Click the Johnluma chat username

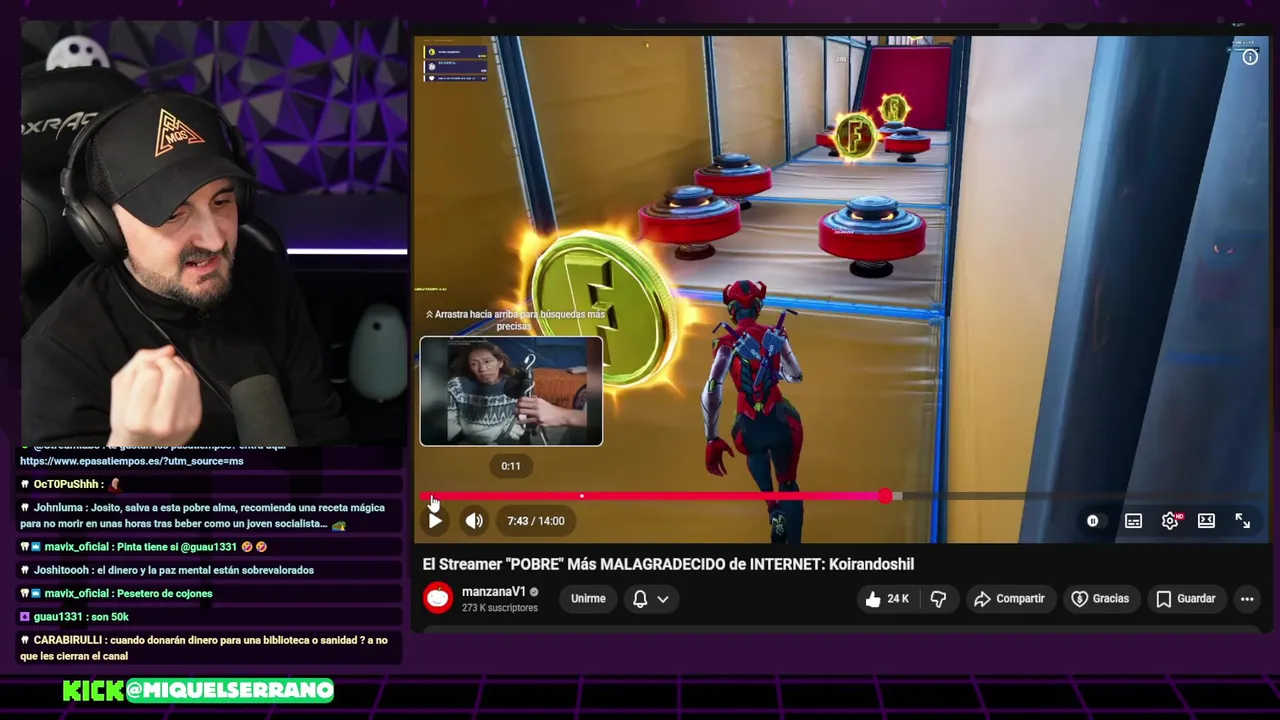tap(62, 508)
